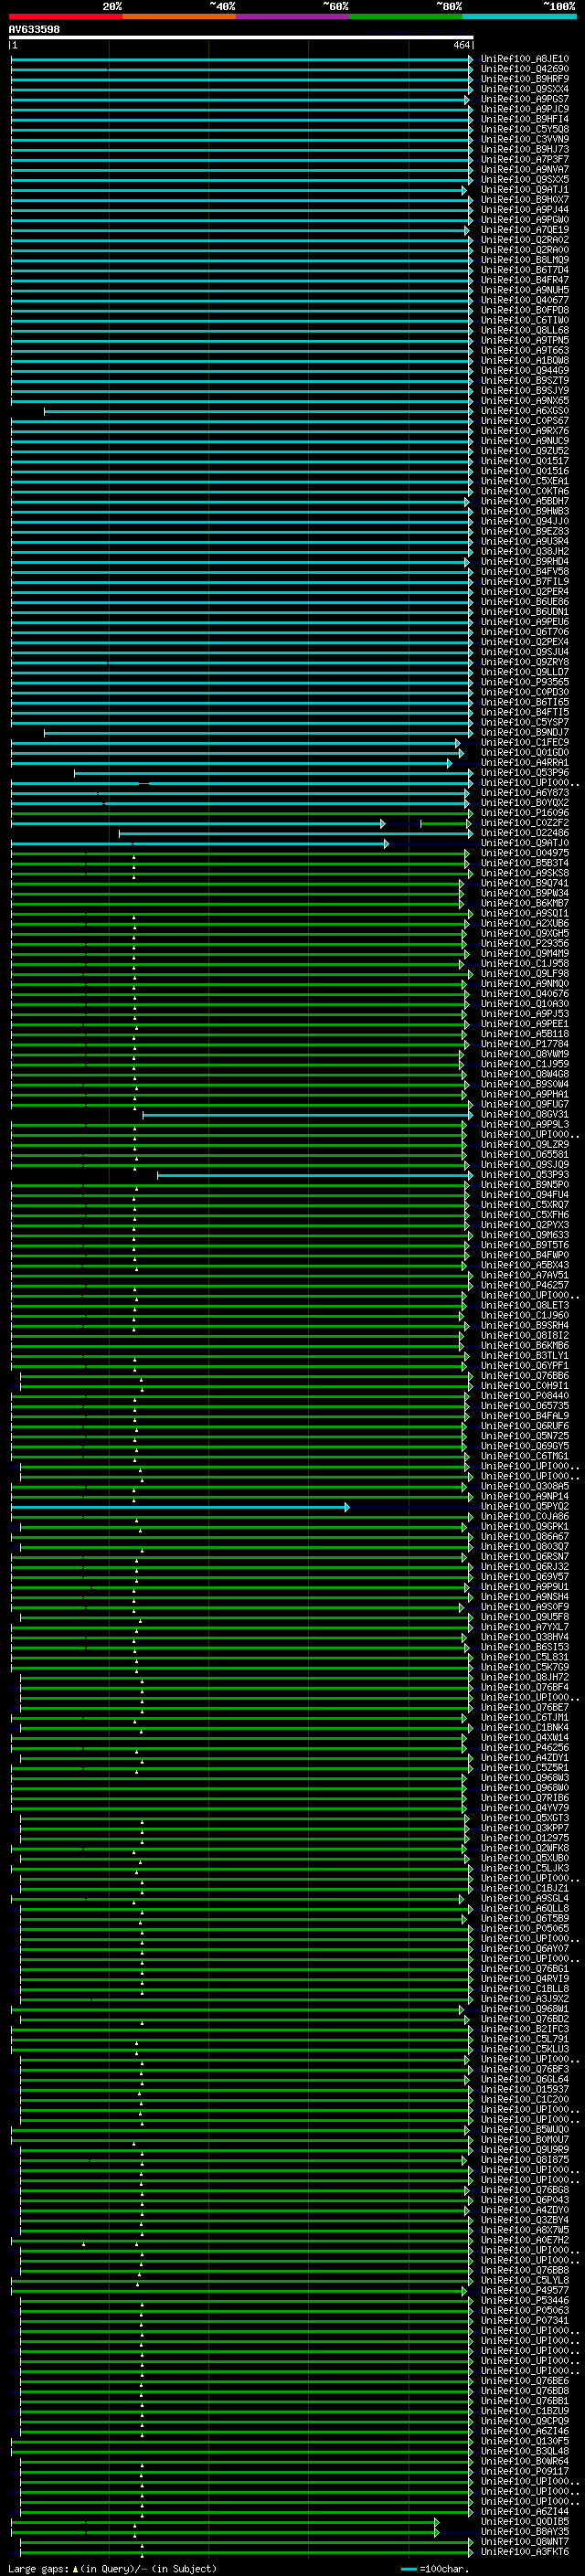Click the UniRef100_C6TIW0 label
Screen dimensions: 585x2576
(x=525, y=320)
